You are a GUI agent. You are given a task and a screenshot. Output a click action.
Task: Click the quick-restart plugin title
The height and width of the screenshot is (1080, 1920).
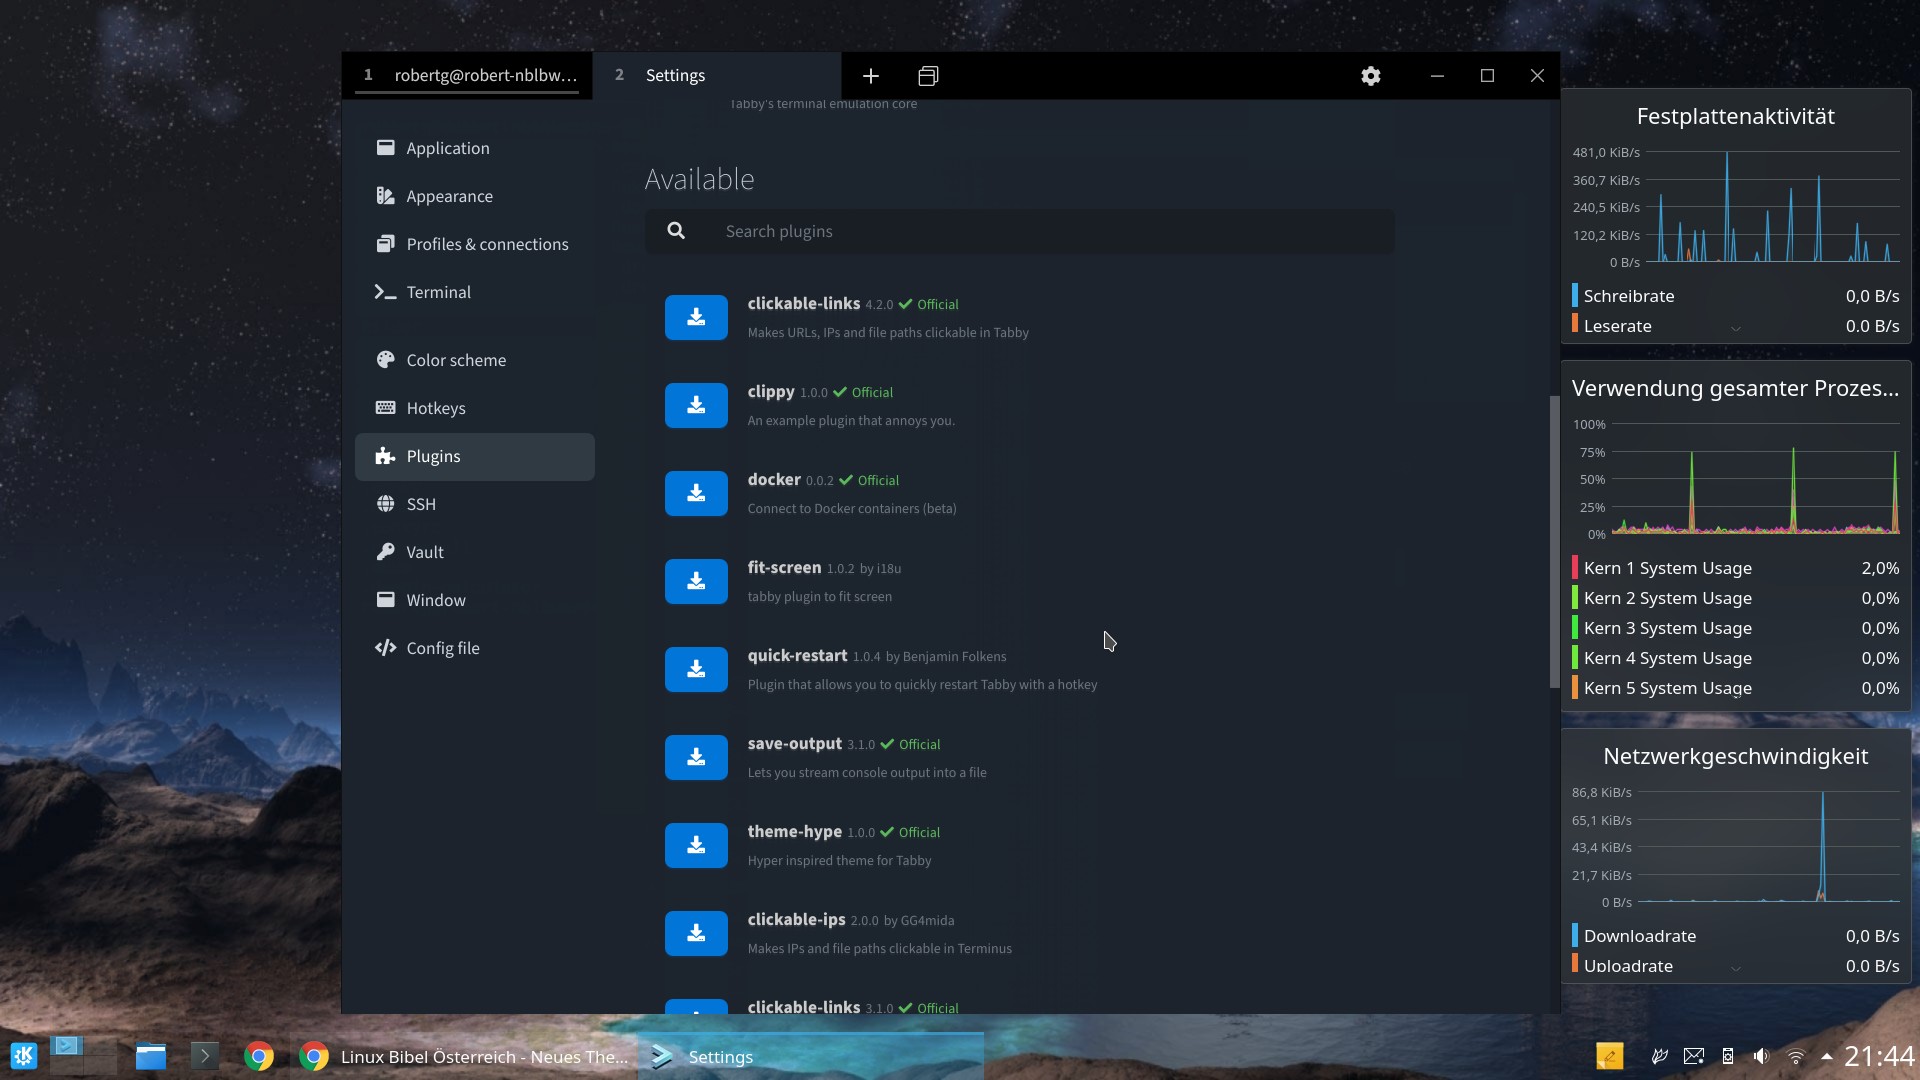pyautogui.click(x=797, y=656)
